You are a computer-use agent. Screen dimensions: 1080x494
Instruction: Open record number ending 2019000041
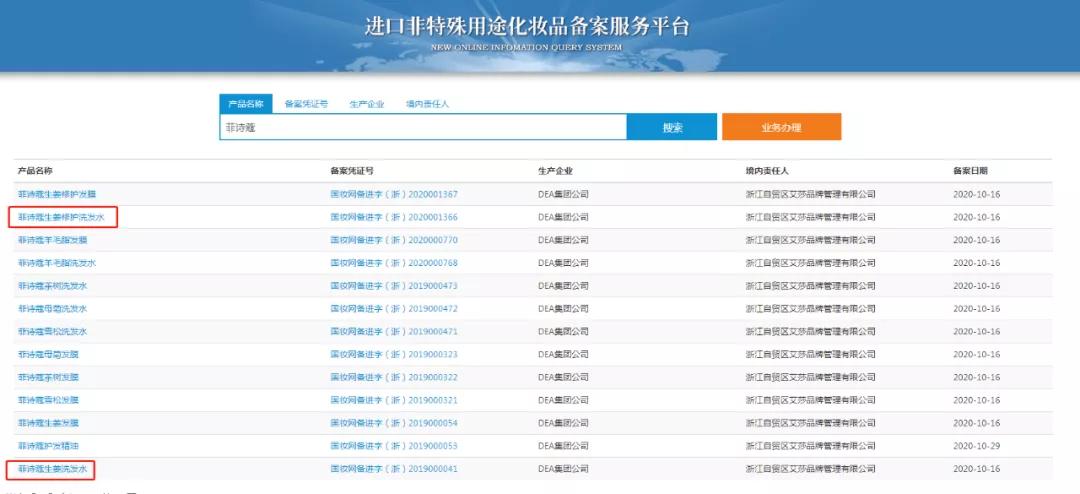(x=394, y=469)
